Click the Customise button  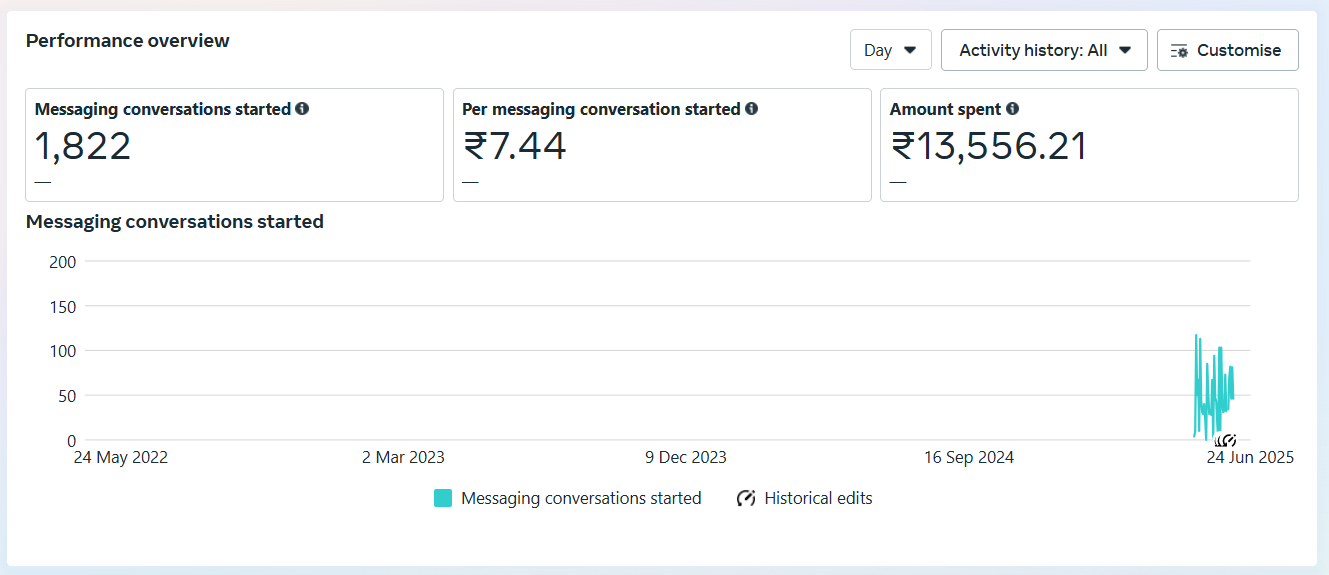1227,50
